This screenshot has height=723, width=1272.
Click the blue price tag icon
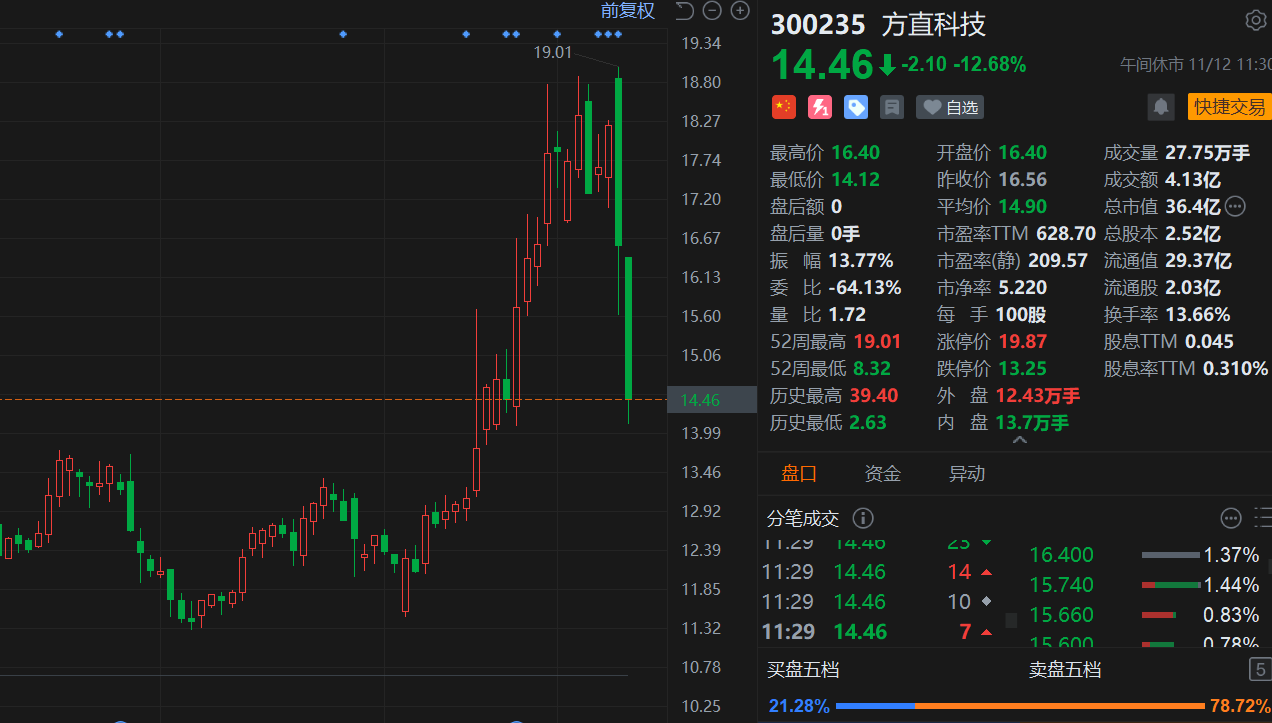click(855, 107)
